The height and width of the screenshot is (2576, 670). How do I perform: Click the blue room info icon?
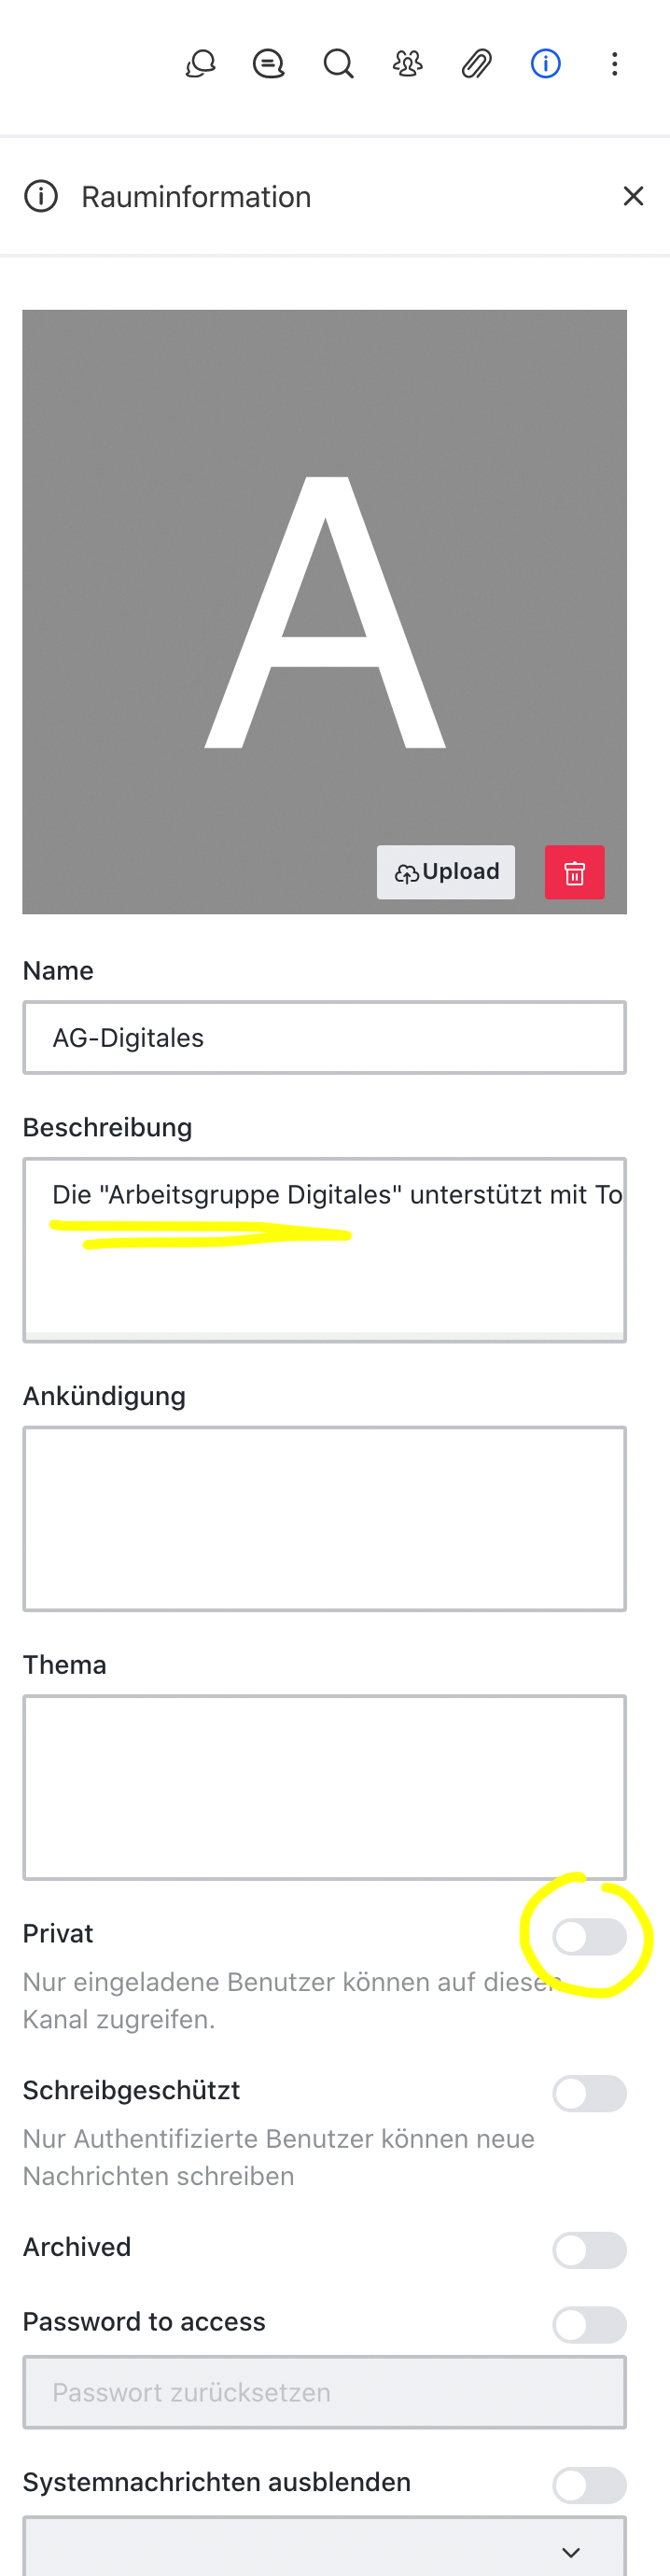[x=545, y=65]
